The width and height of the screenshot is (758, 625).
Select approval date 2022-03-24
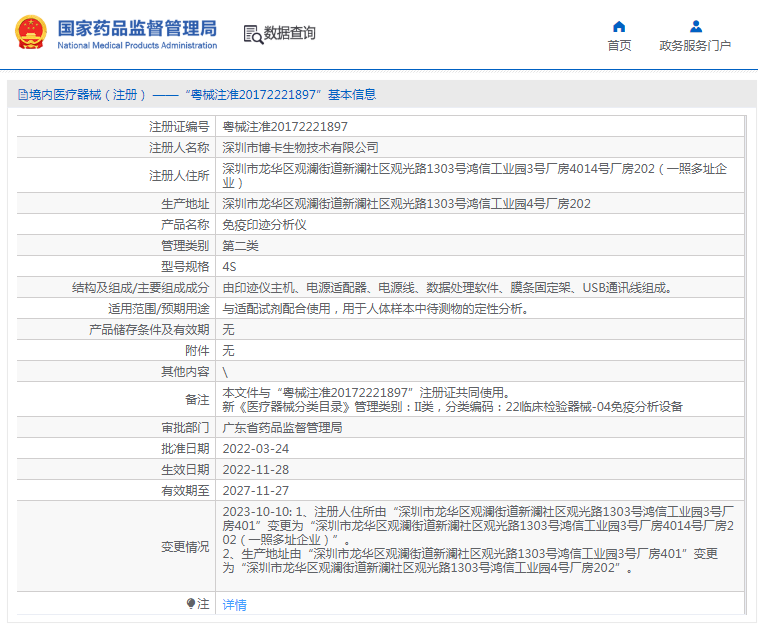click(x=256, y=449)
